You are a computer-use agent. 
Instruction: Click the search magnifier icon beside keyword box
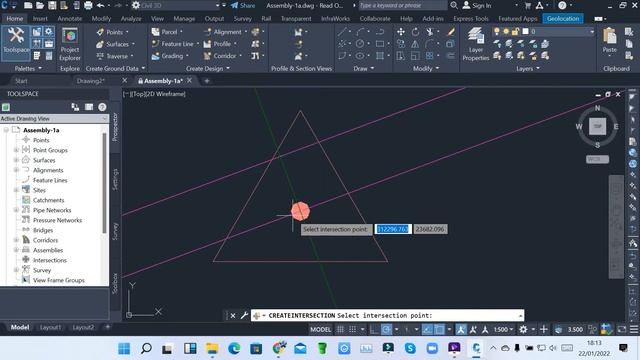click(x=453, y=5)
